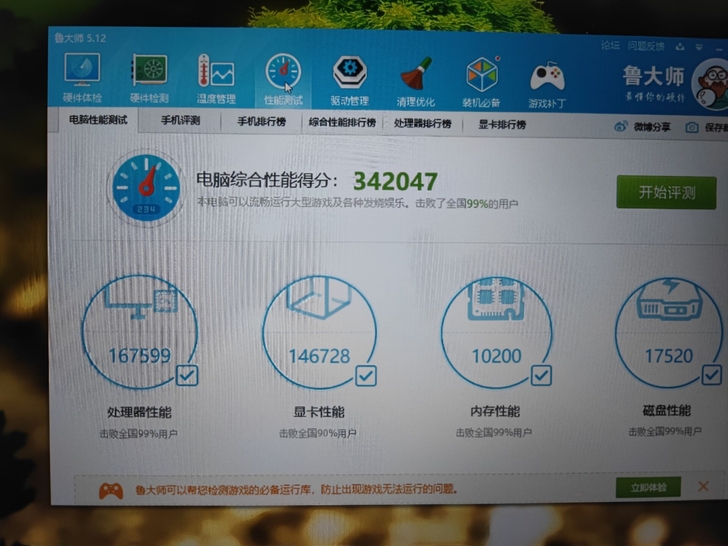Open 游戏补丁 gamepad icon

click(547, 84)
